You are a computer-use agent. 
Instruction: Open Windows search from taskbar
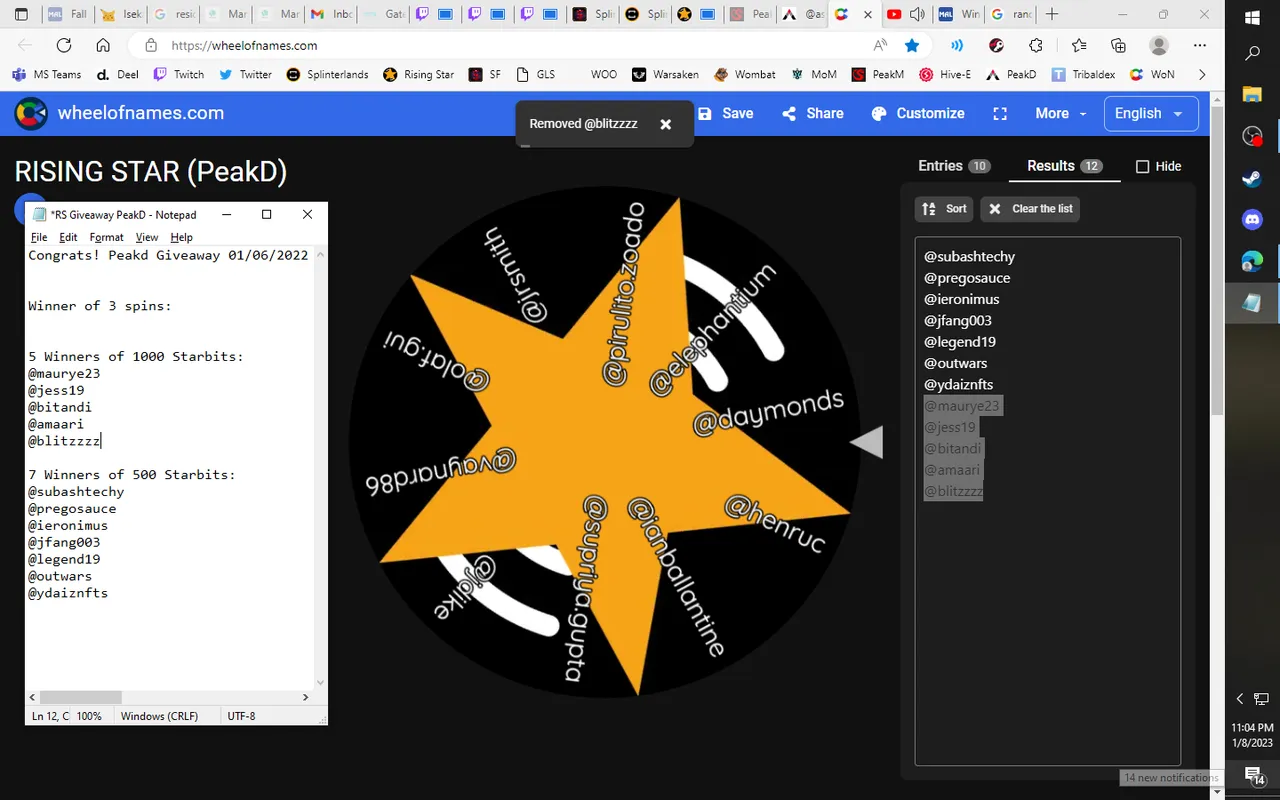coord(1252,55)
